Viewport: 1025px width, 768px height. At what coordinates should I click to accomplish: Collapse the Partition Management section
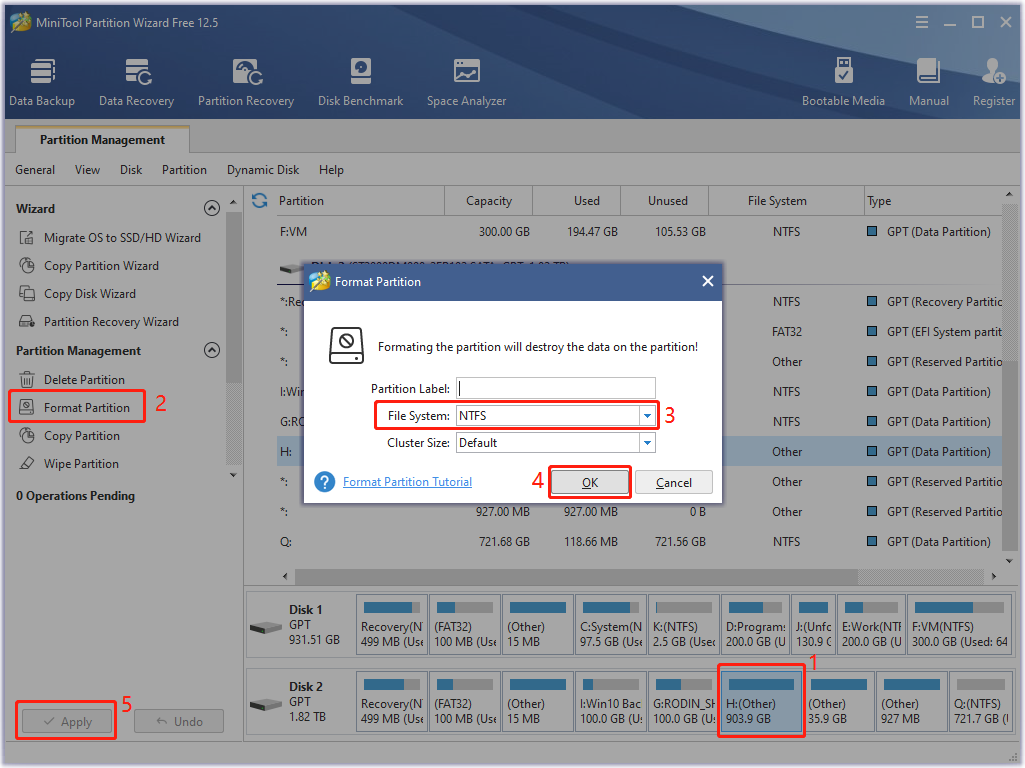212,350
